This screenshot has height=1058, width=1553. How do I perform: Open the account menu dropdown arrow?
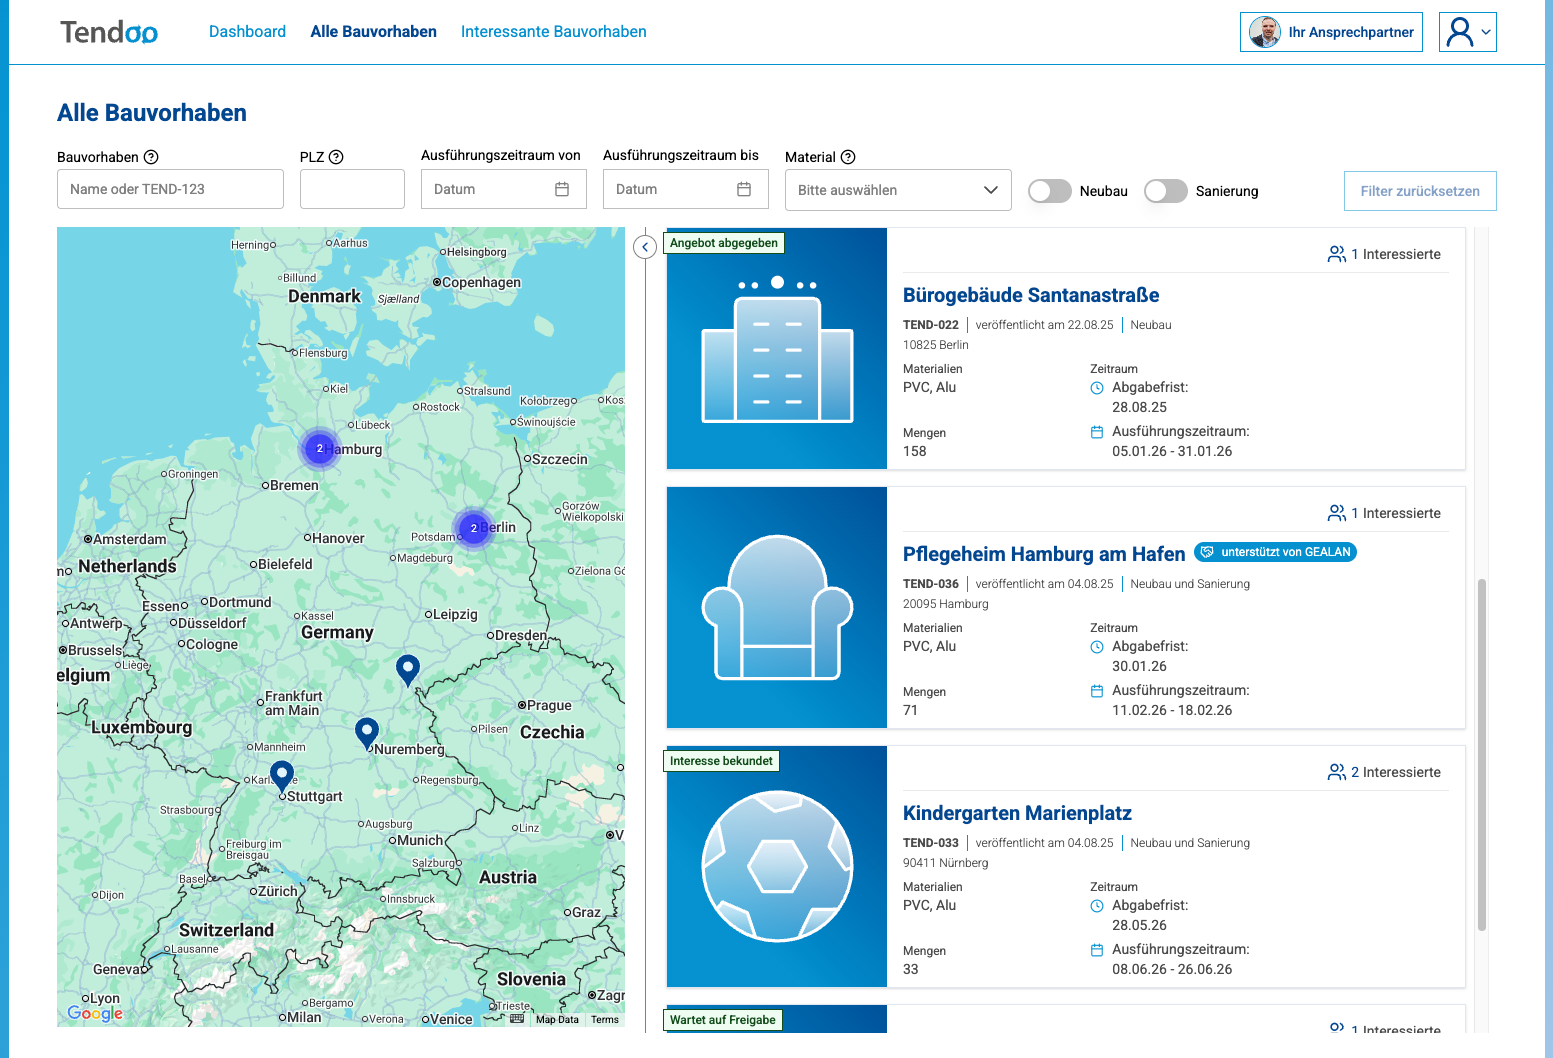1484,31
